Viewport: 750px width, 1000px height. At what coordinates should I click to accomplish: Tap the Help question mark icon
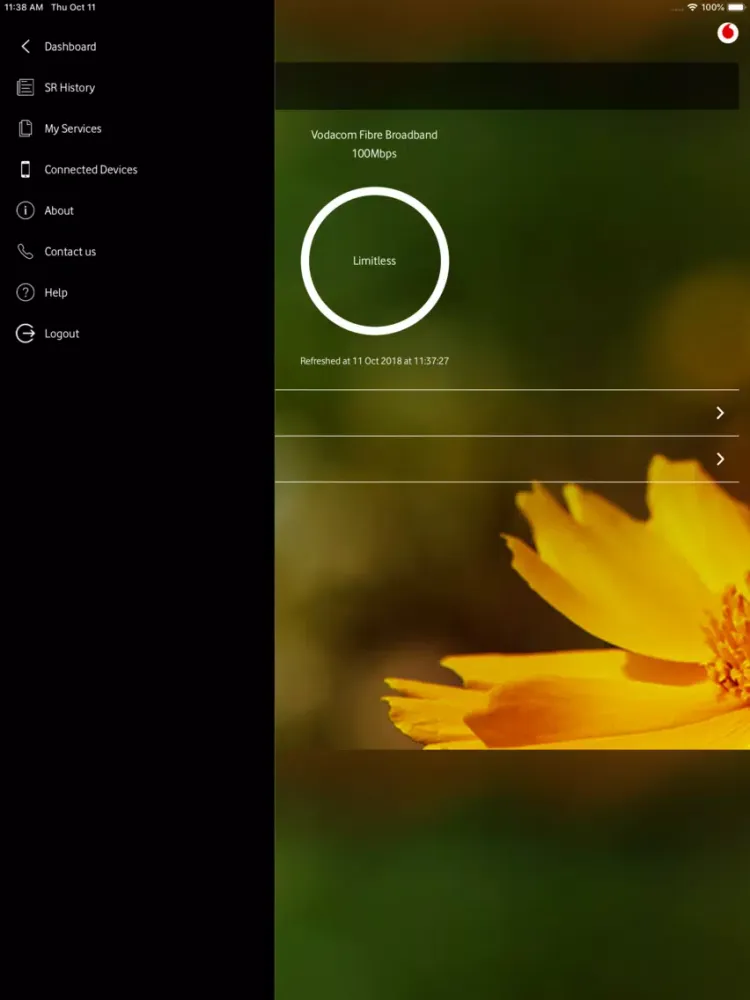point(26,293)
